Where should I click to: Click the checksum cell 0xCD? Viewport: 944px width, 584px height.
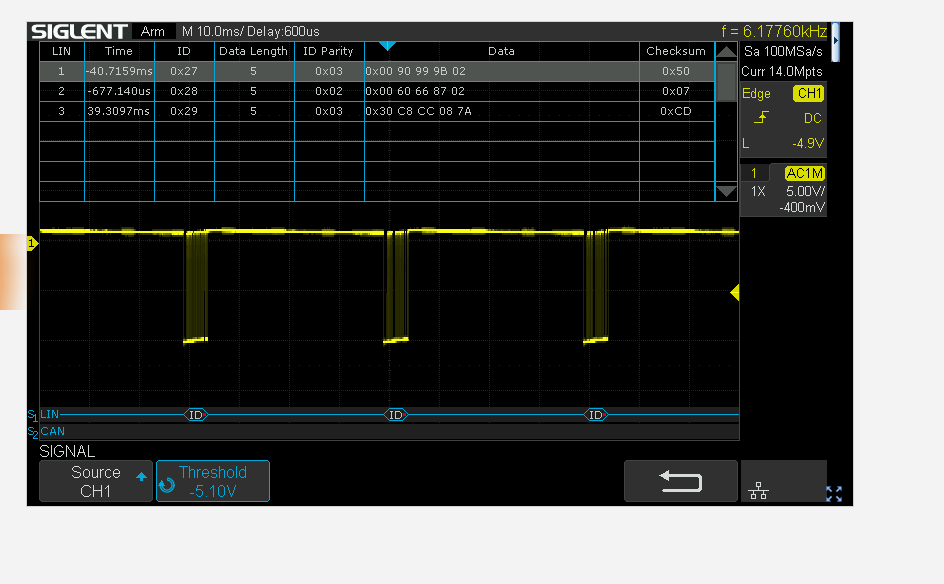676,111
